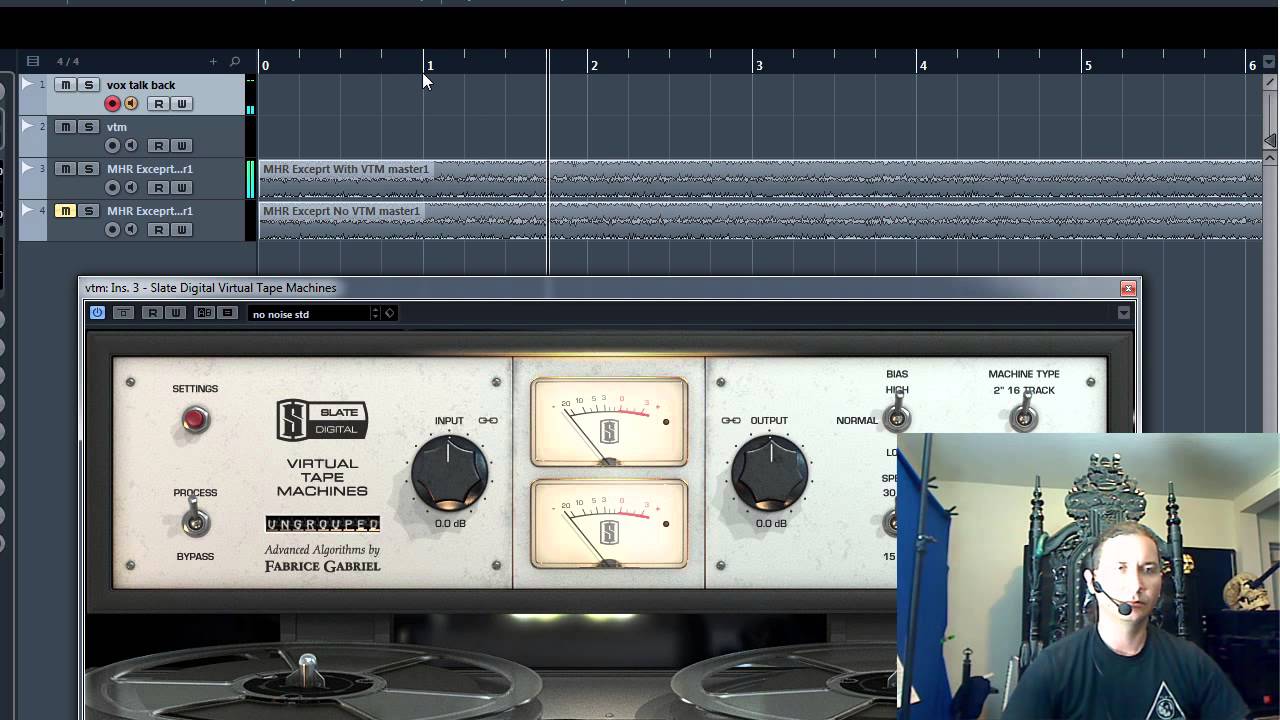This screenshot has height=720, width=1280.
Task: Toggle read automation on track 4
Action: [158, 230]
